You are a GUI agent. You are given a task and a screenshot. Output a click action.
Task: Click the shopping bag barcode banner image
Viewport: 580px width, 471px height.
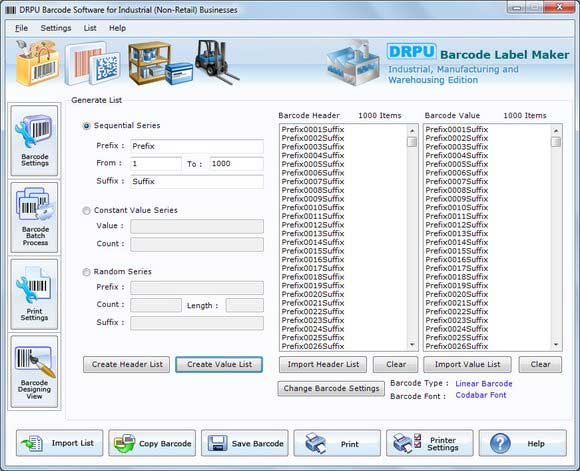tap(37, 63)
